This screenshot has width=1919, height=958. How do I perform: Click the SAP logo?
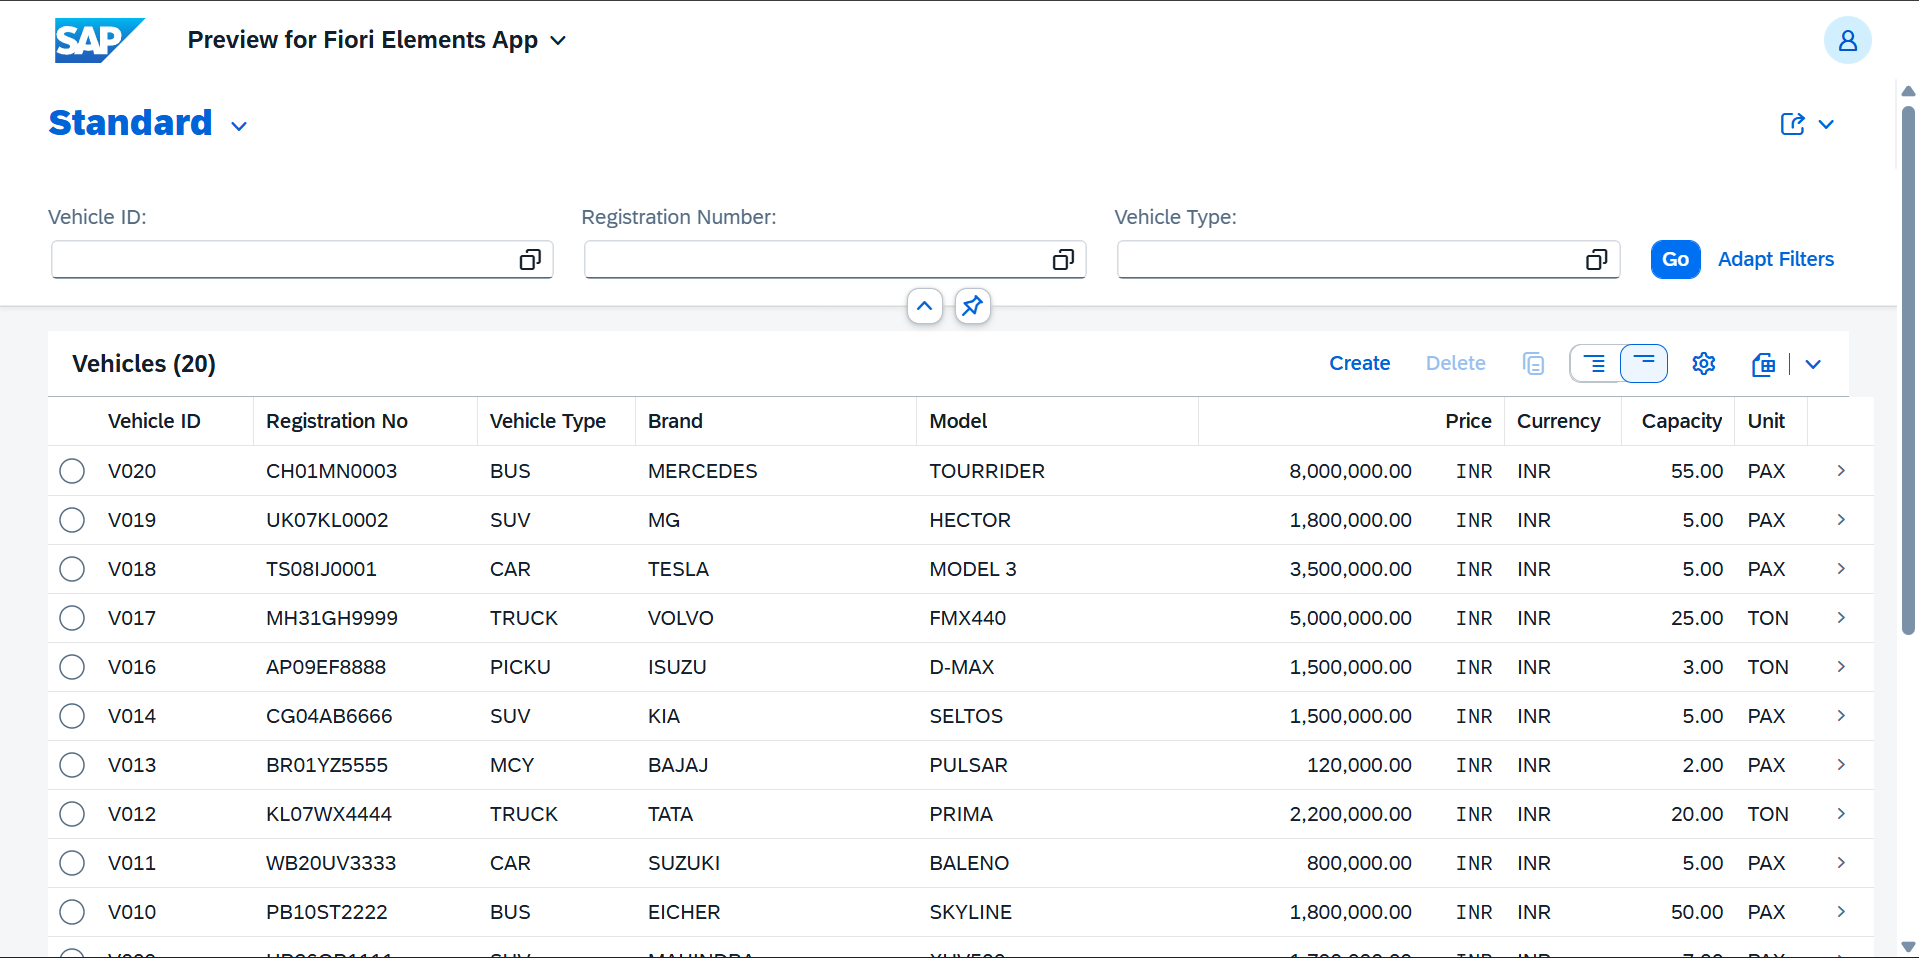99,40
